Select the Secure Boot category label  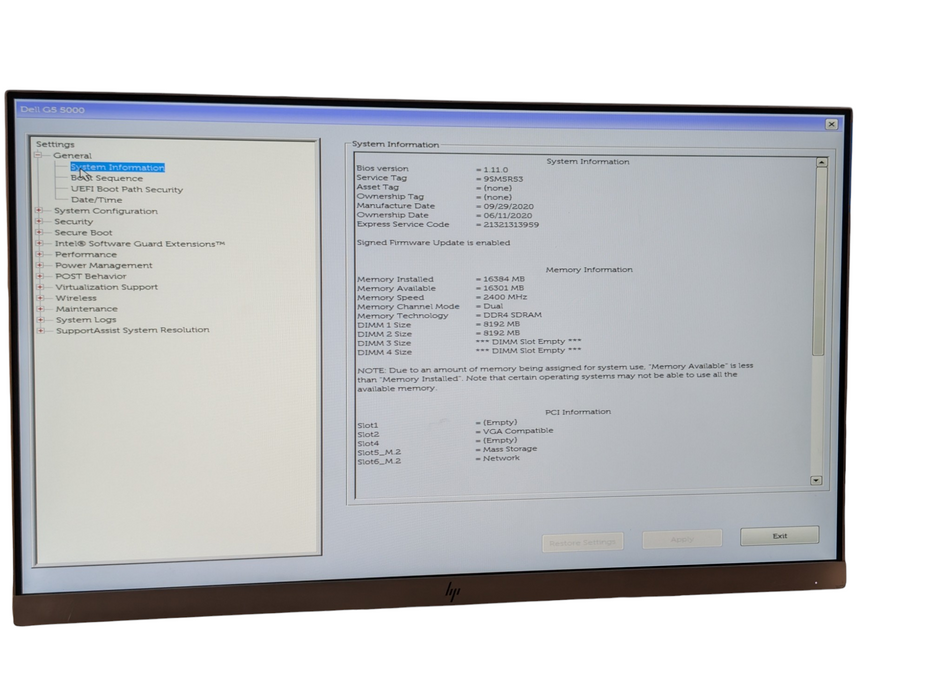[x=84, y=233]
